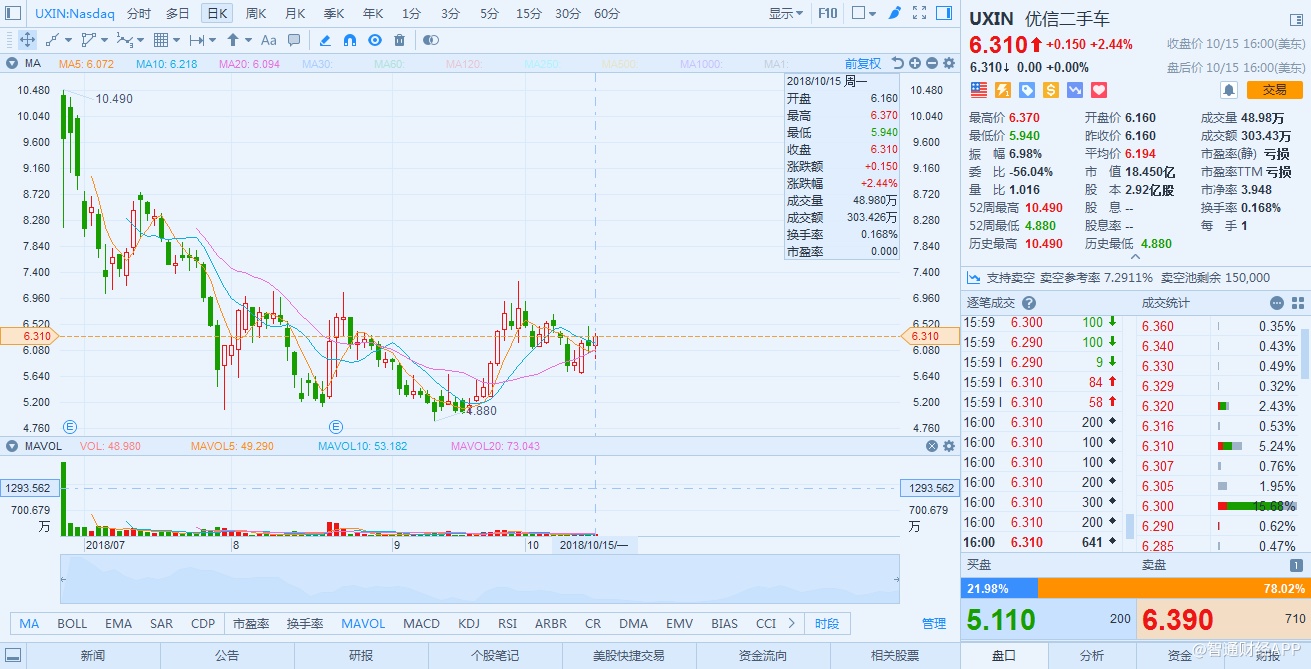
Task: Open dropdown arrow beside grid tool
Action: tap(176, 40)
